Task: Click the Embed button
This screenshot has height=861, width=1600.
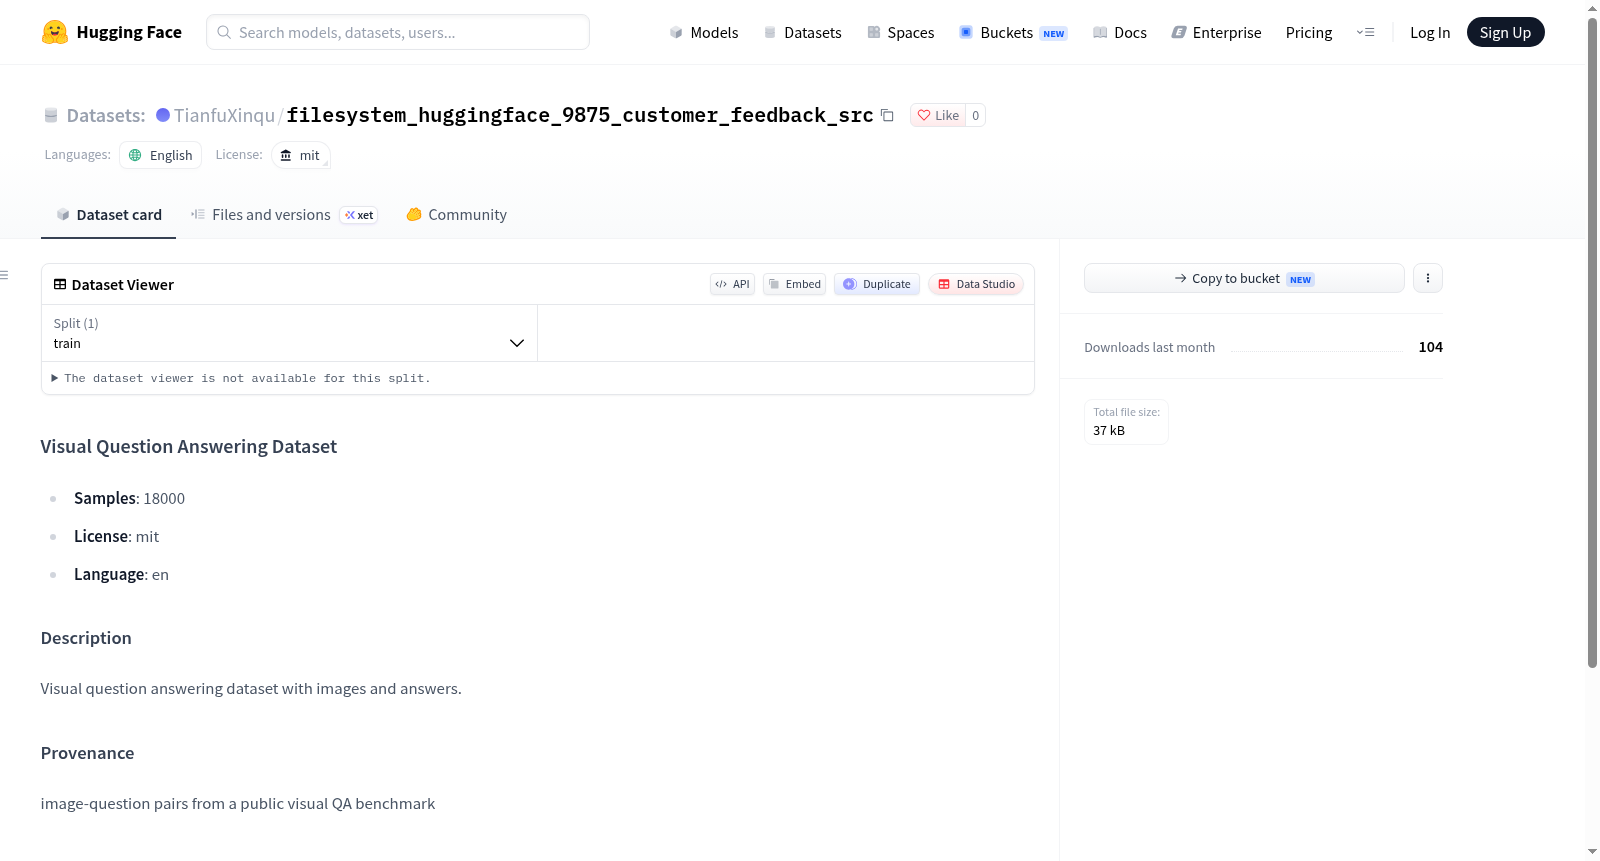Action: pos(794,284)
